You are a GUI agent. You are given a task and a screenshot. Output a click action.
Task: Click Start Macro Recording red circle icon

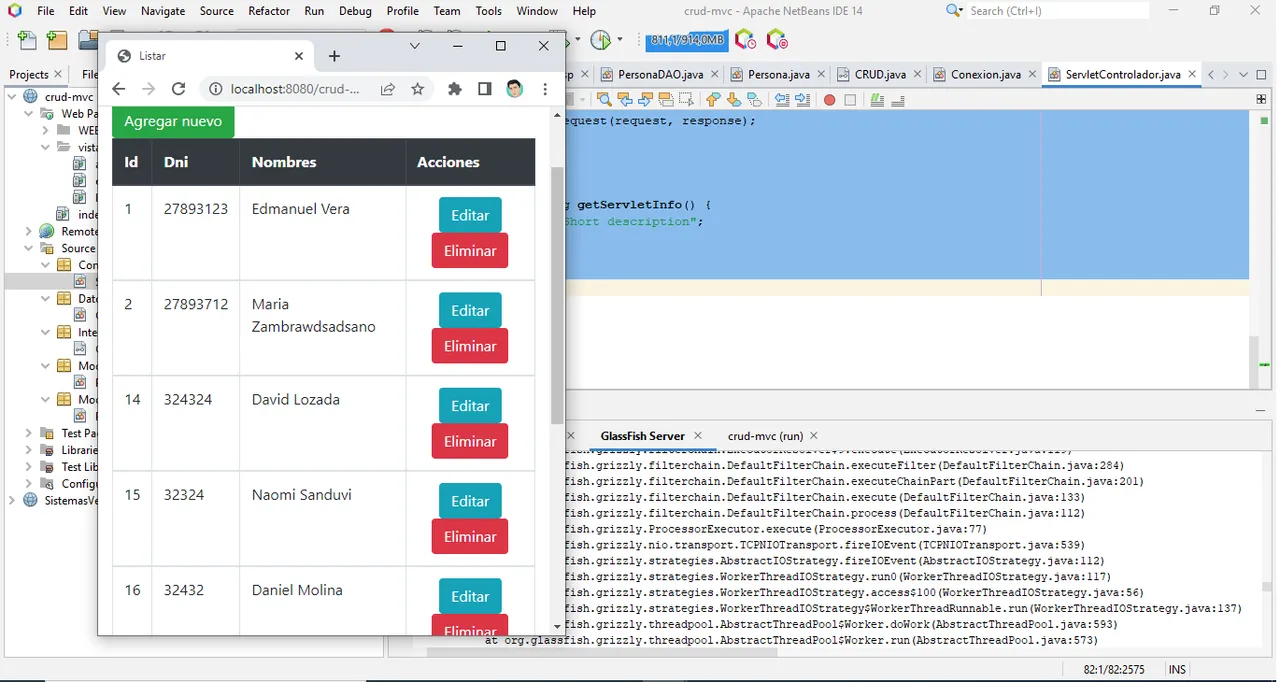click(x=829, y=100)
